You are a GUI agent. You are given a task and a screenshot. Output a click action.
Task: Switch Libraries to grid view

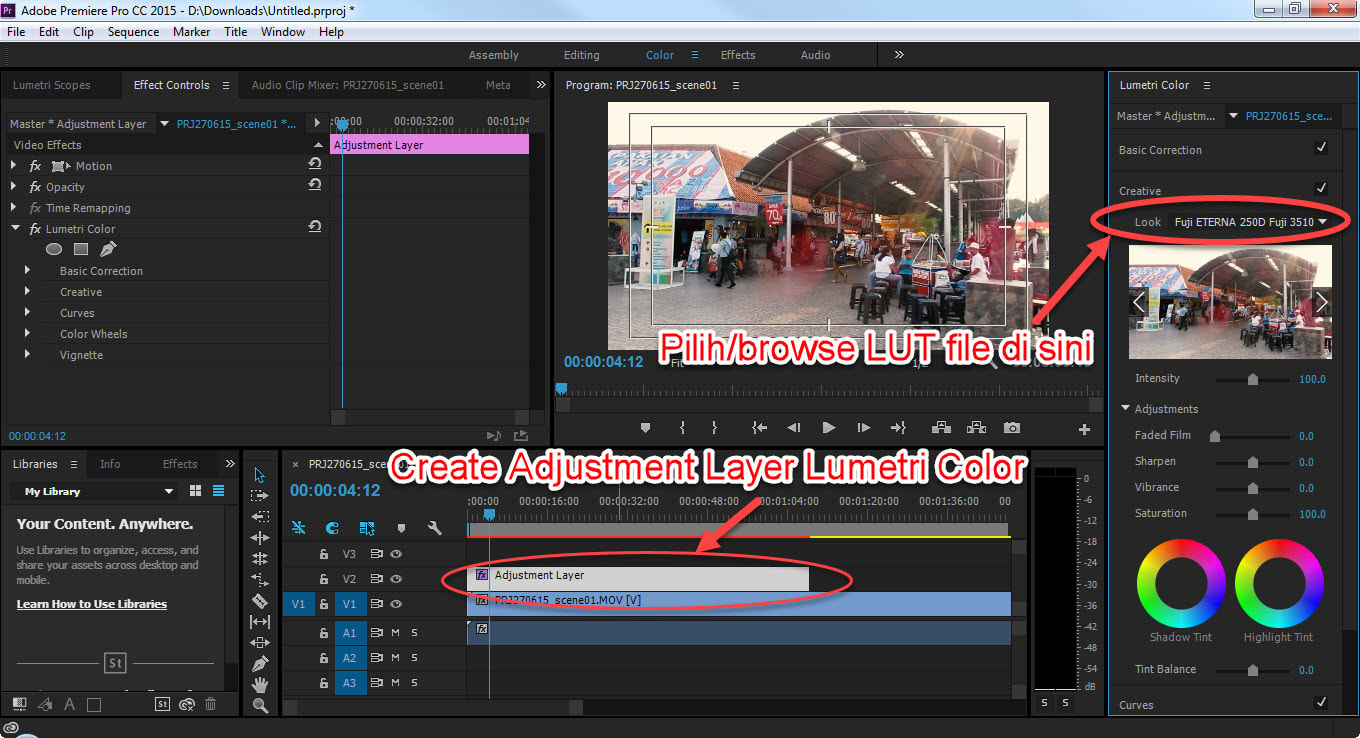[x=196, y=491]
